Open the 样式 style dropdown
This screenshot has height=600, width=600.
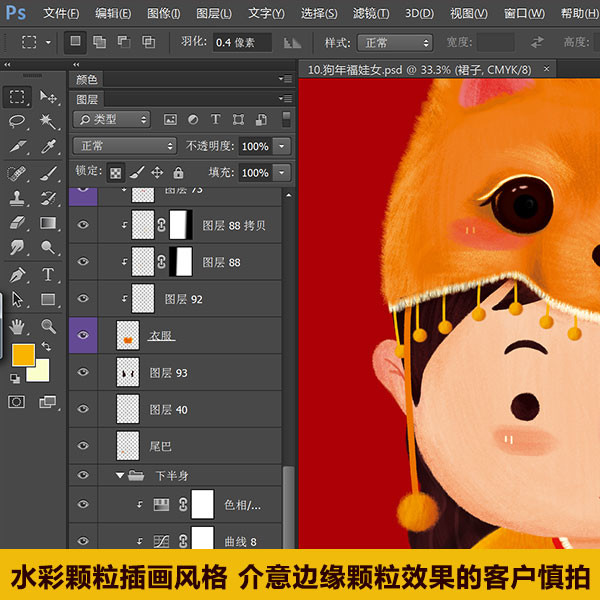point(395,42)
